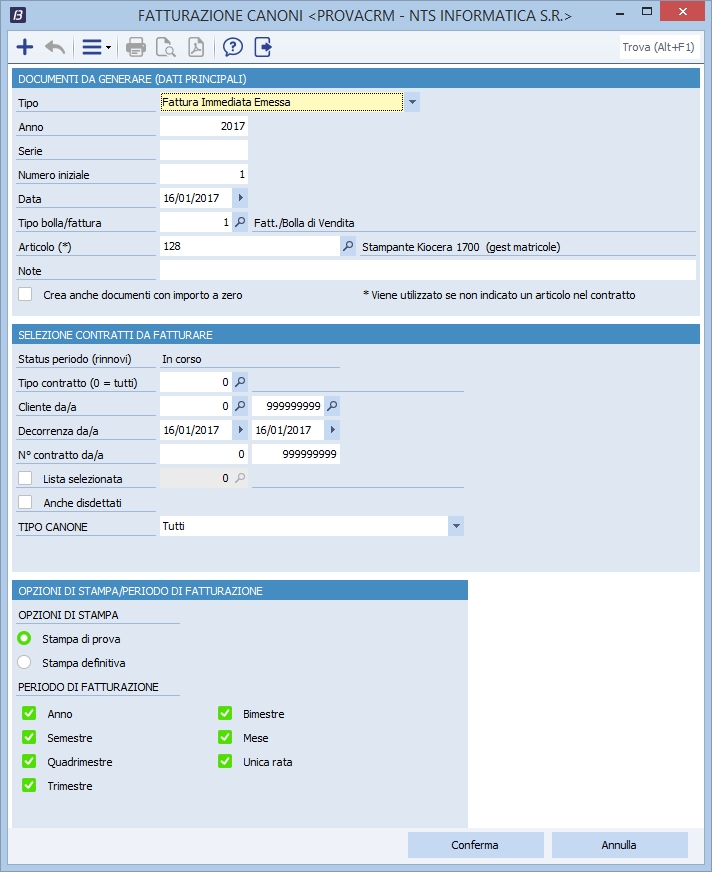
Task: Open the hamburger menu toolbar icon
Action: click(x=92, y=47)
